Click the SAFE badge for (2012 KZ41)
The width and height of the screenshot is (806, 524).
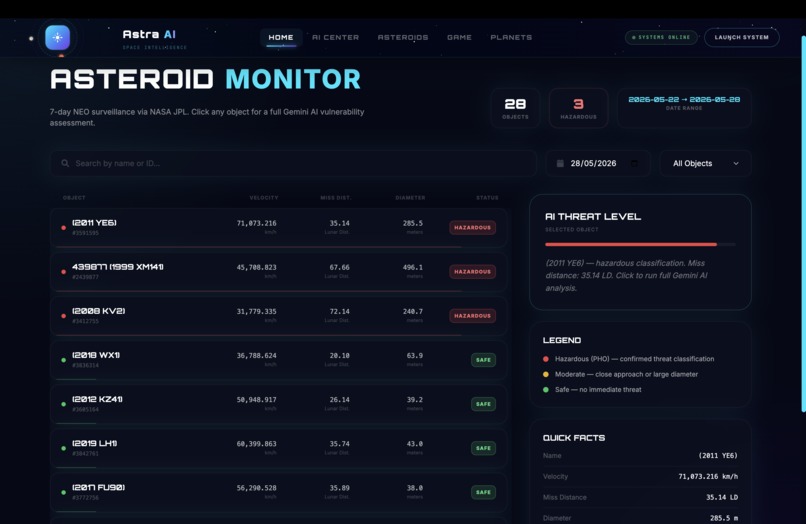click(x=483, y=404)
